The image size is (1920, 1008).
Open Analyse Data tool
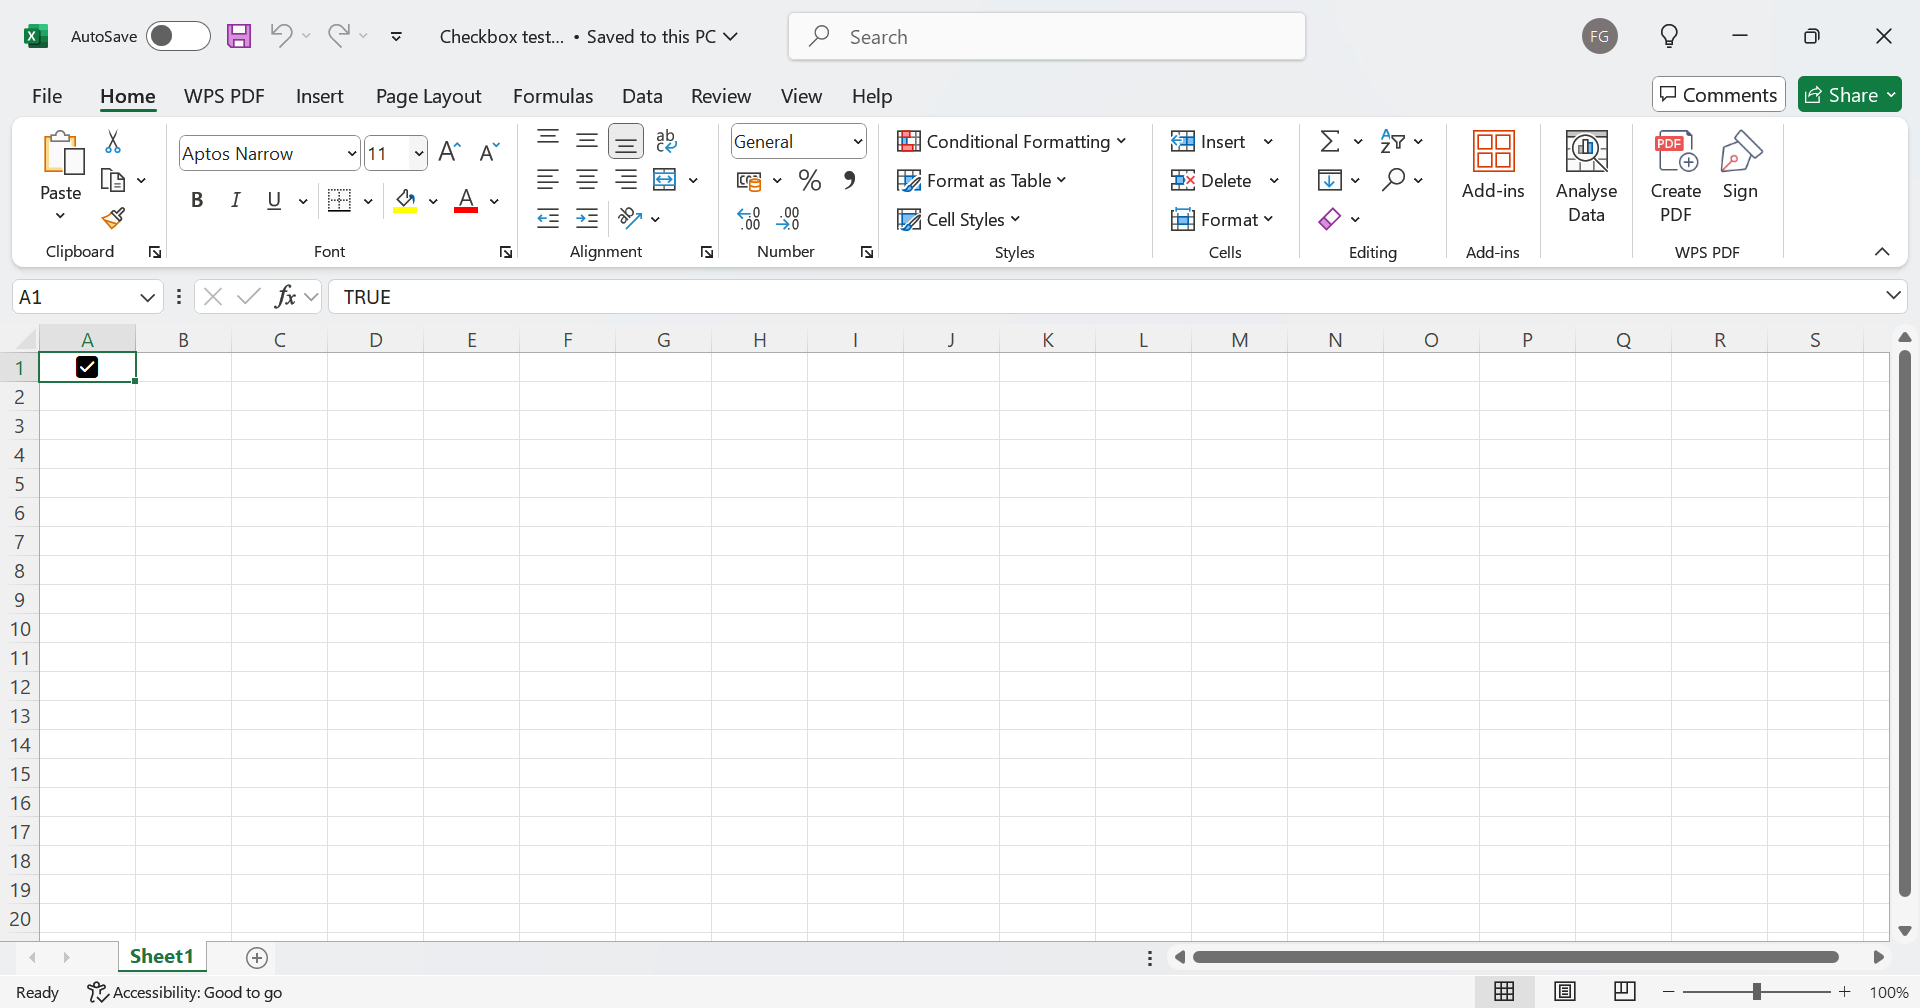[1586, 177]
